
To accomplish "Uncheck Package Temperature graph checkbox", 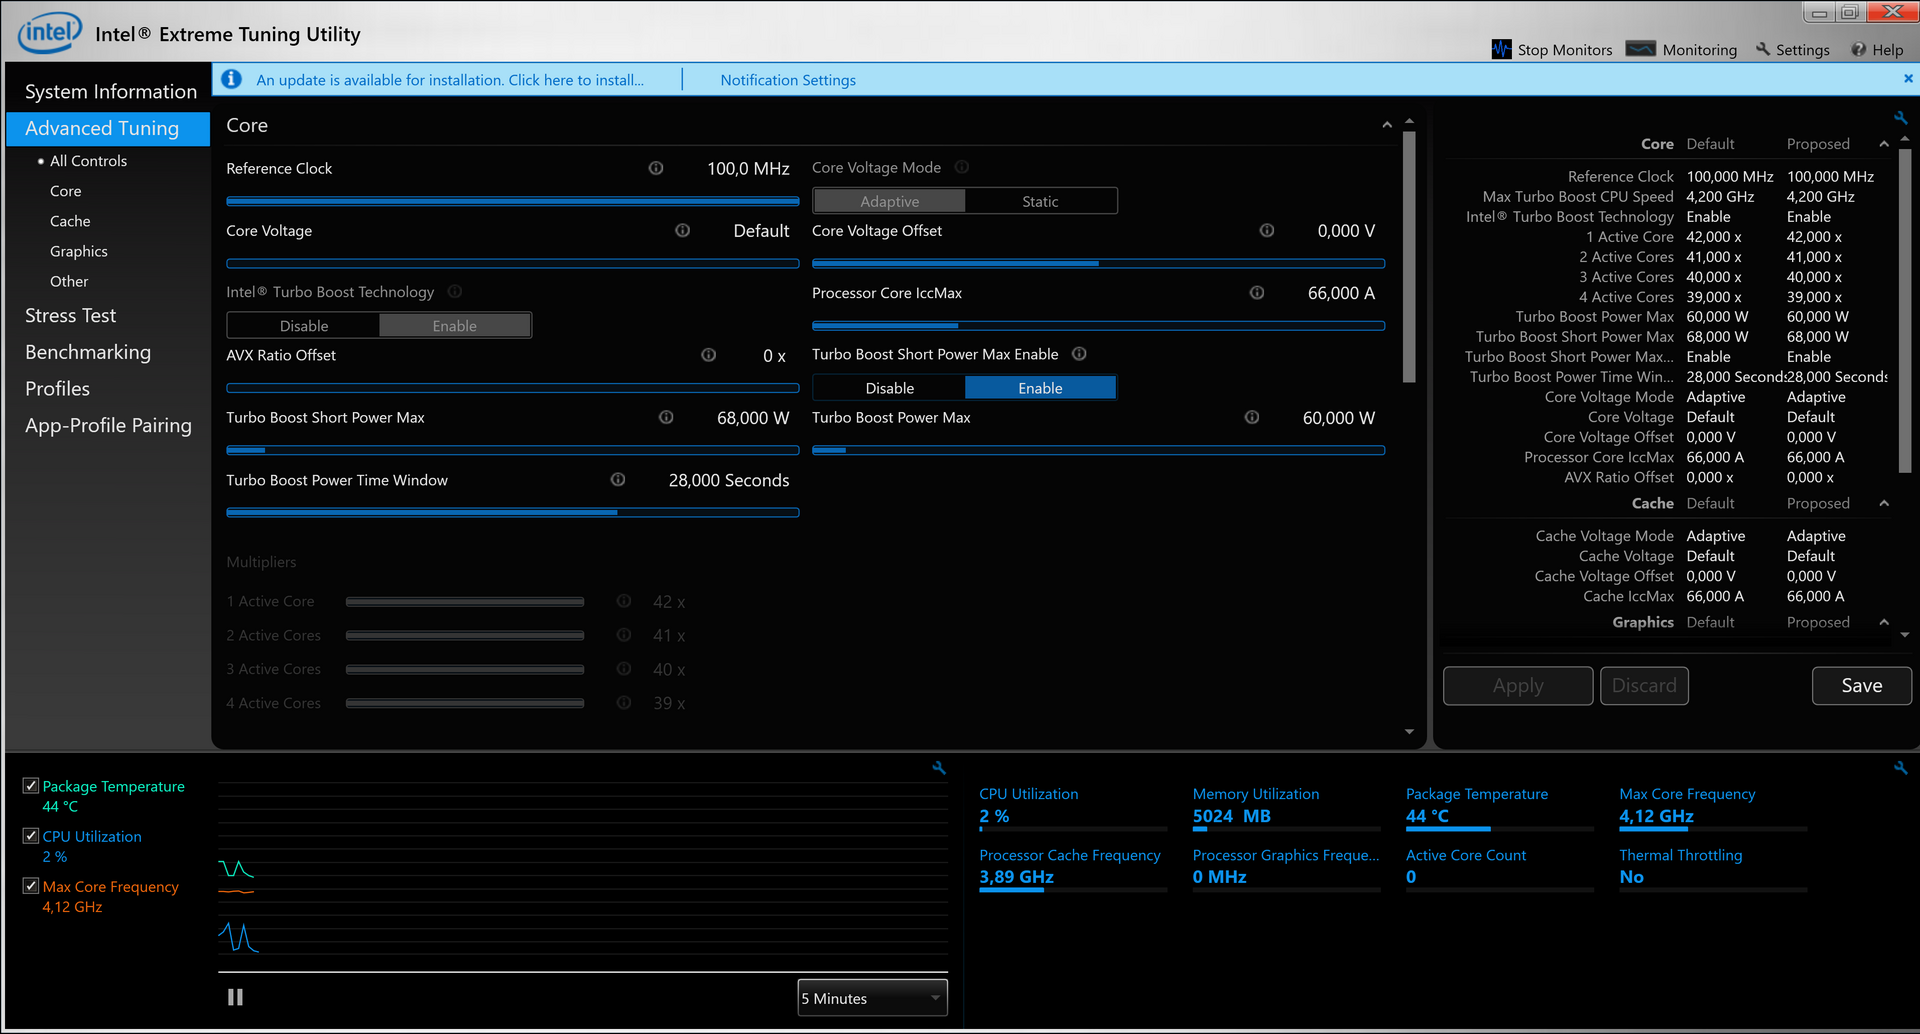I will (31, 786).
